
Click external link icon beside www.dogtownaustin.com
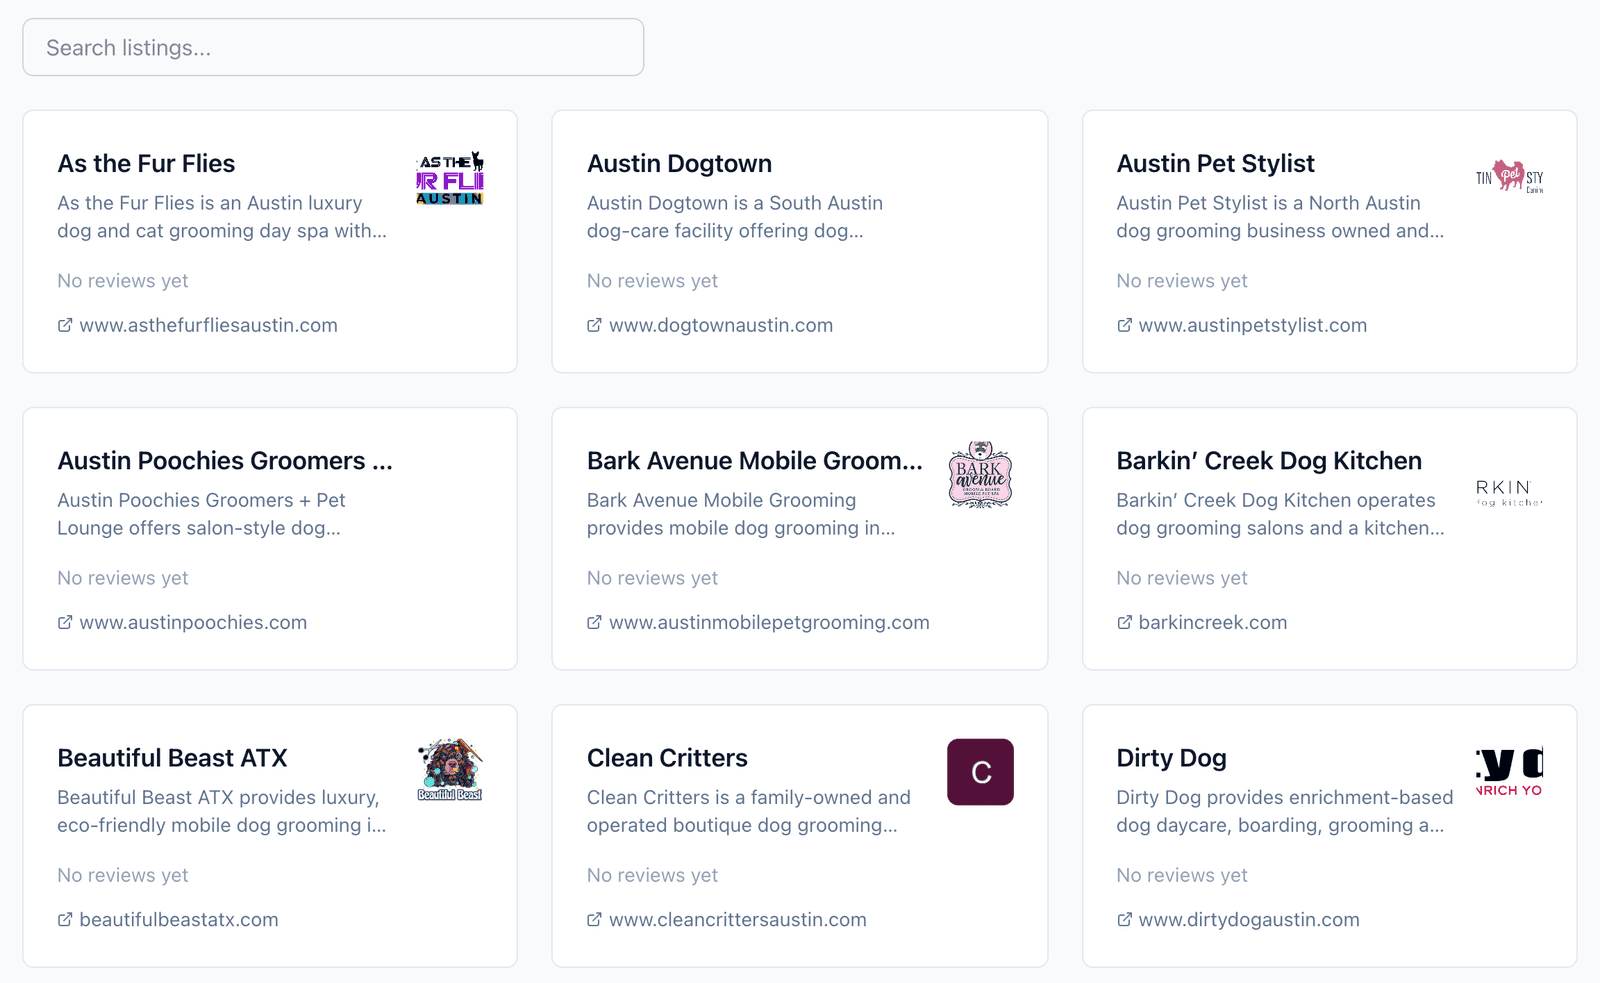[x=594, y=325]
